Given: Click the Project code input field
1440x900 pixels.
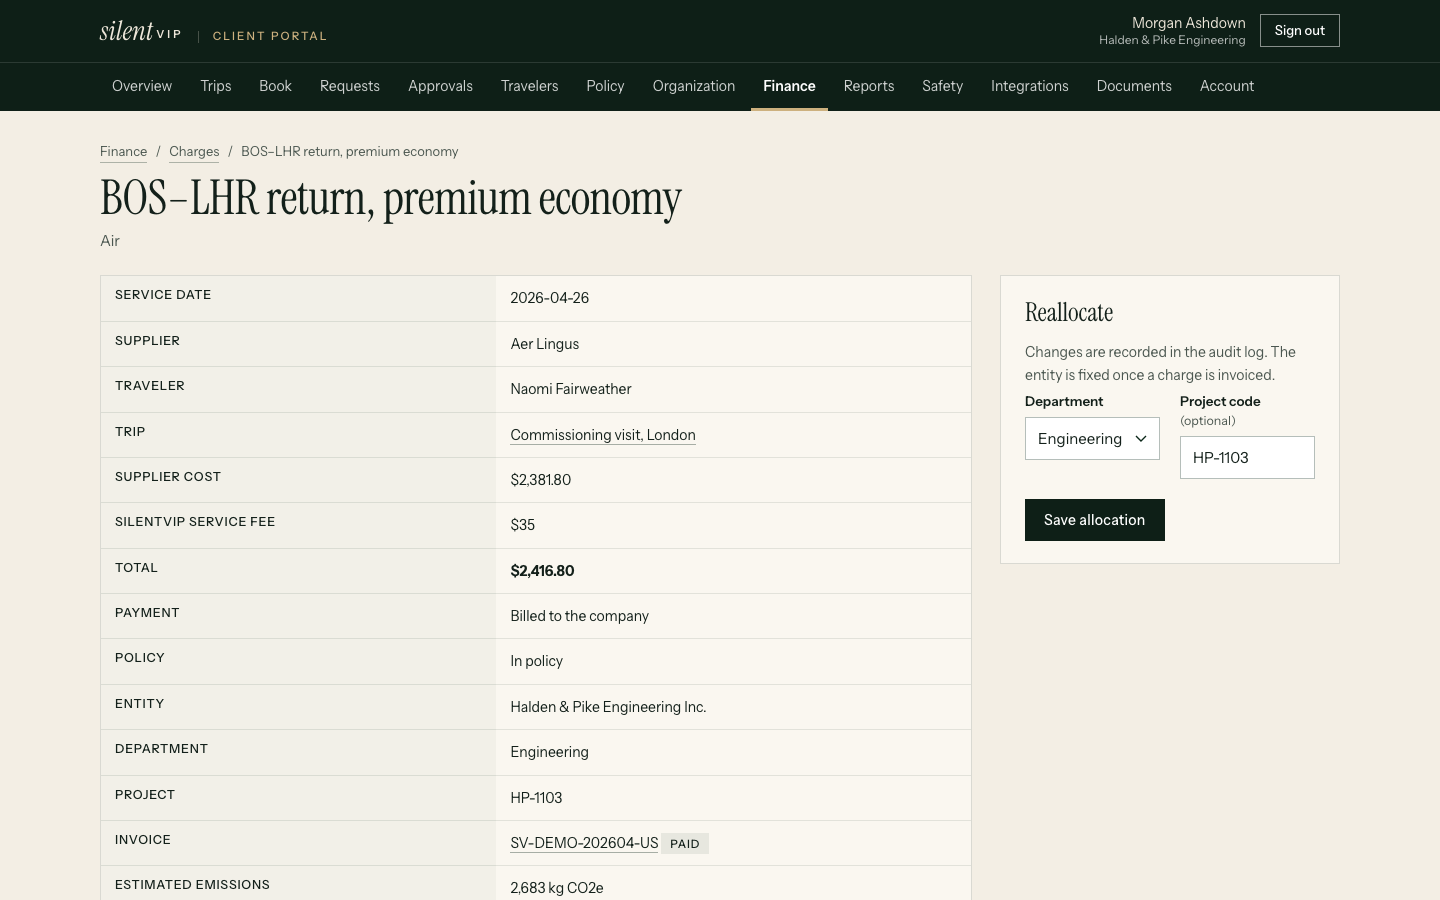Looking at the screenshot, I should (1247, 458).
